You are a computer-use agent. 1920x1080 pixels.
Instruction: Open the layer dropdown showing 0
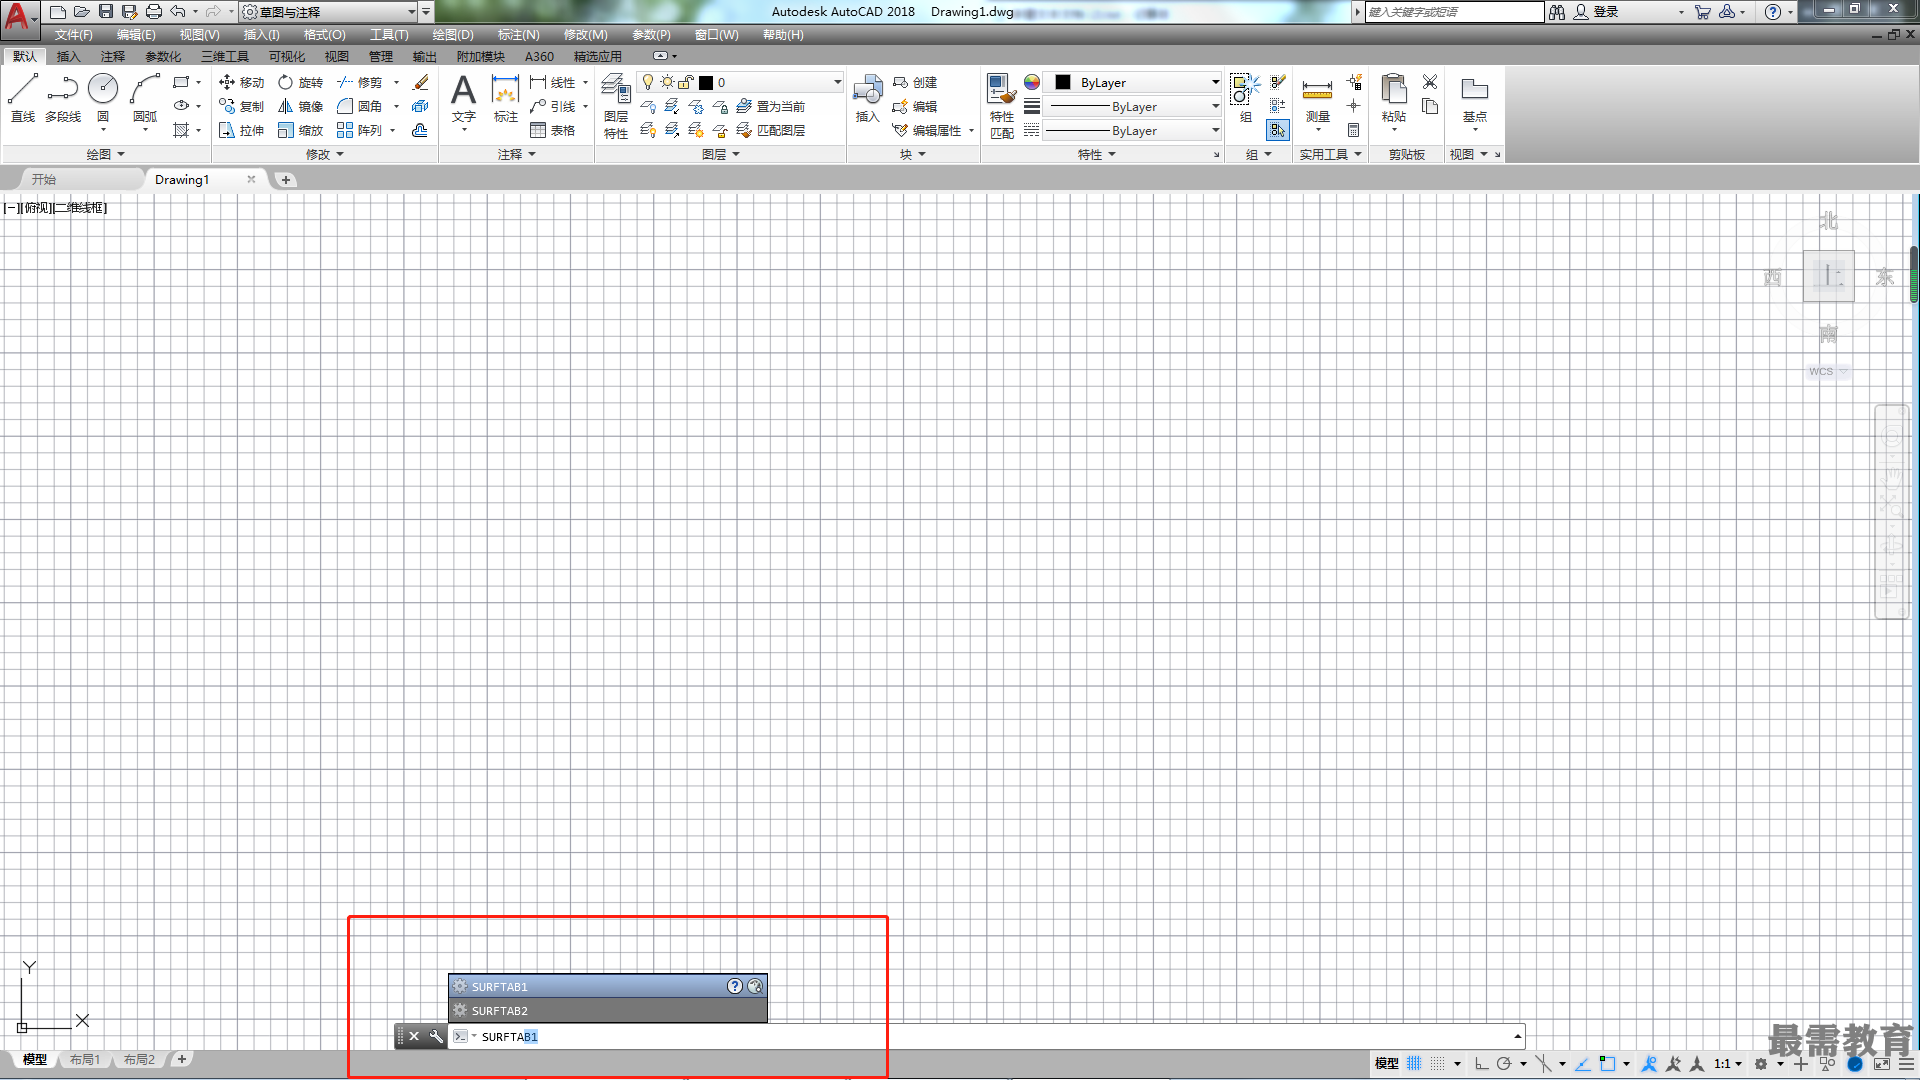pos(740,82)
